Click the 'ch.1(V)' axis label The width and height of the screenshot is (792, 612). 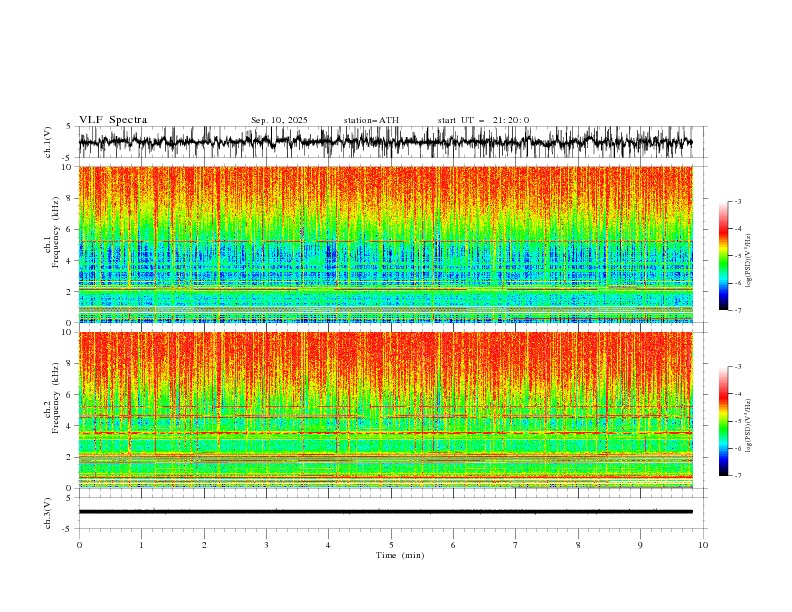(48, 142)
